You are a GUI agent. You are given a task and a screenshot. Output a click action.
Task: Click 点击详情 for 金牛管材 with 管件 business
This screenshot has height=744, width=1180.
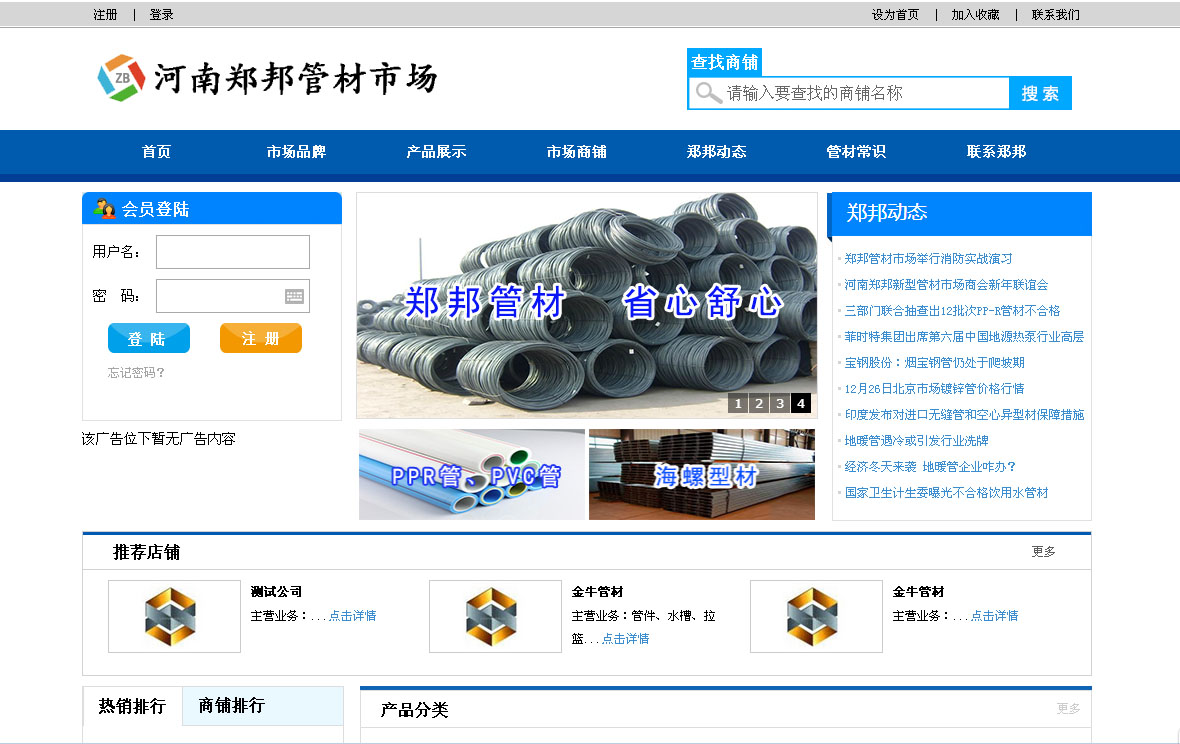[x=625, y=639]
